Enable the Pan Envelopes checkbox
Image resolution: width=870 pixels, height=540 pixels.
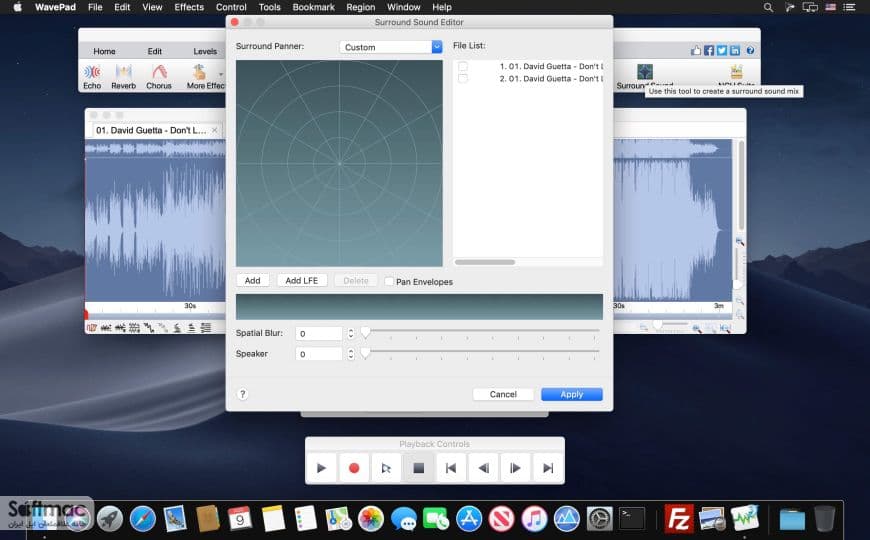pyautogui.click(x=389, y=281)
